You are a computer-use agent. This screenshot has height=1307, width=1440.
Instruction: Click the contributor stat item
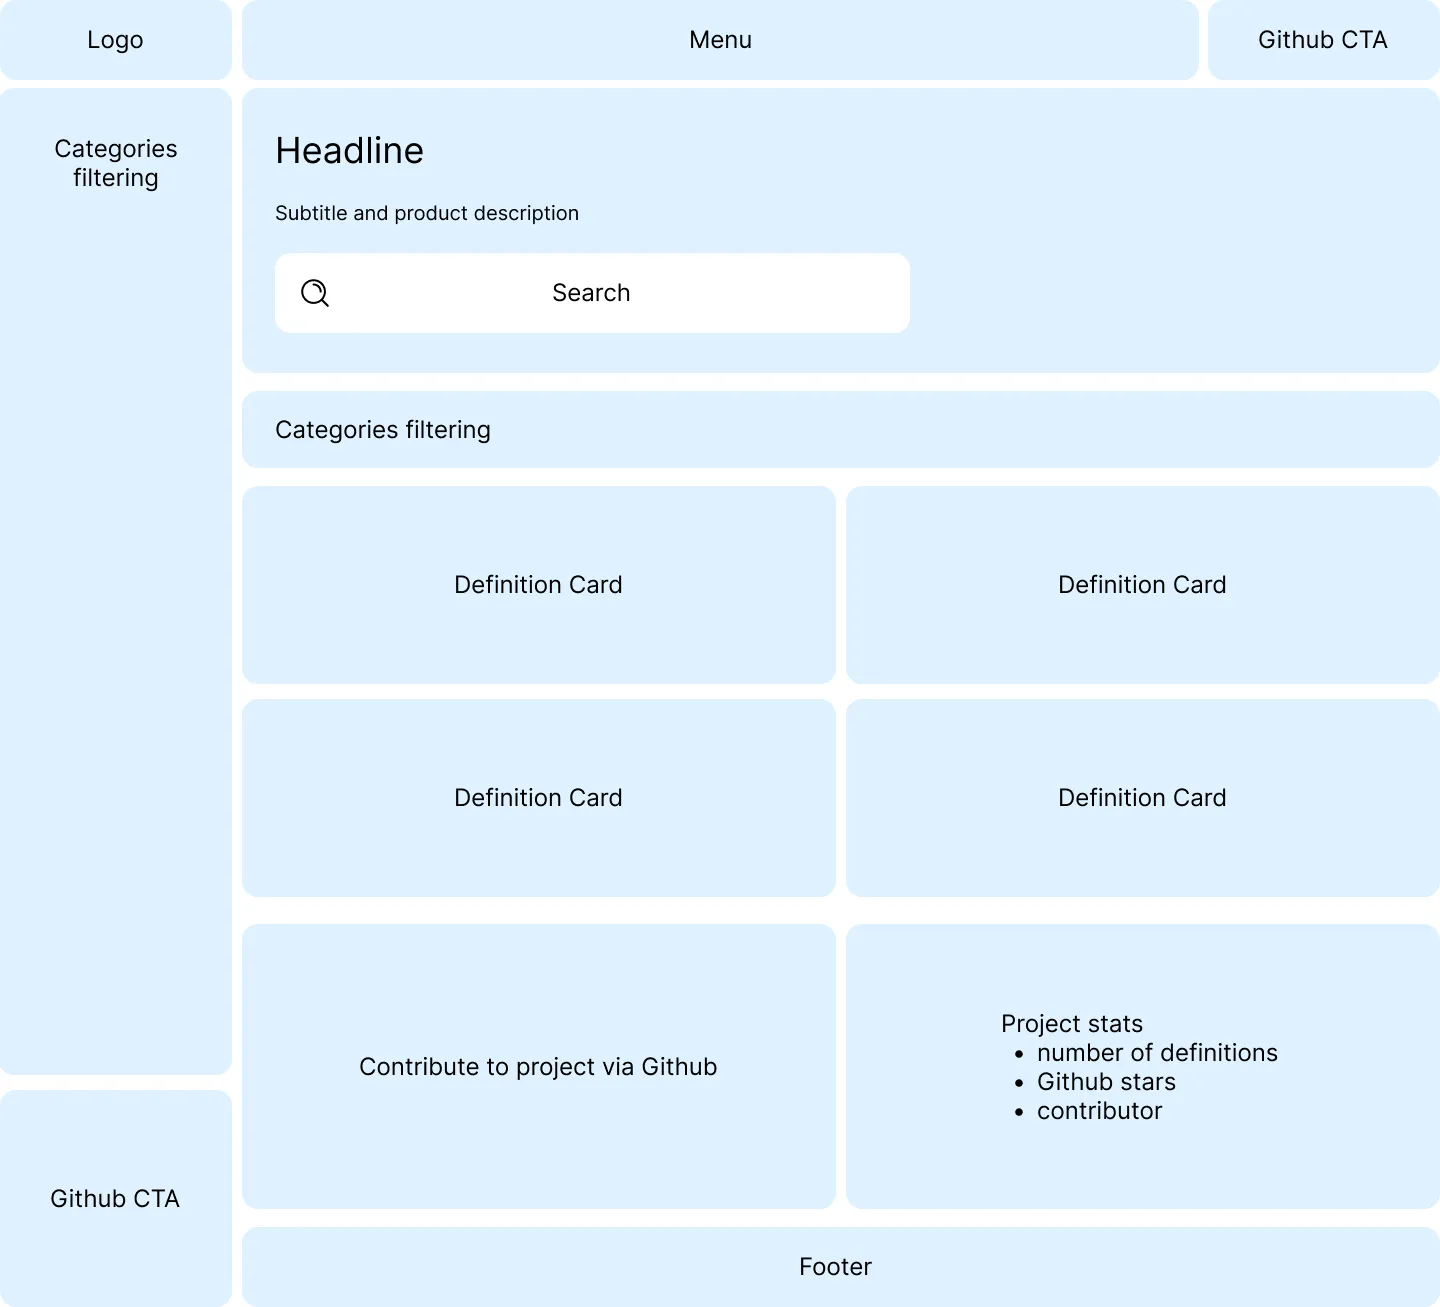[x=1099, y=1111]
